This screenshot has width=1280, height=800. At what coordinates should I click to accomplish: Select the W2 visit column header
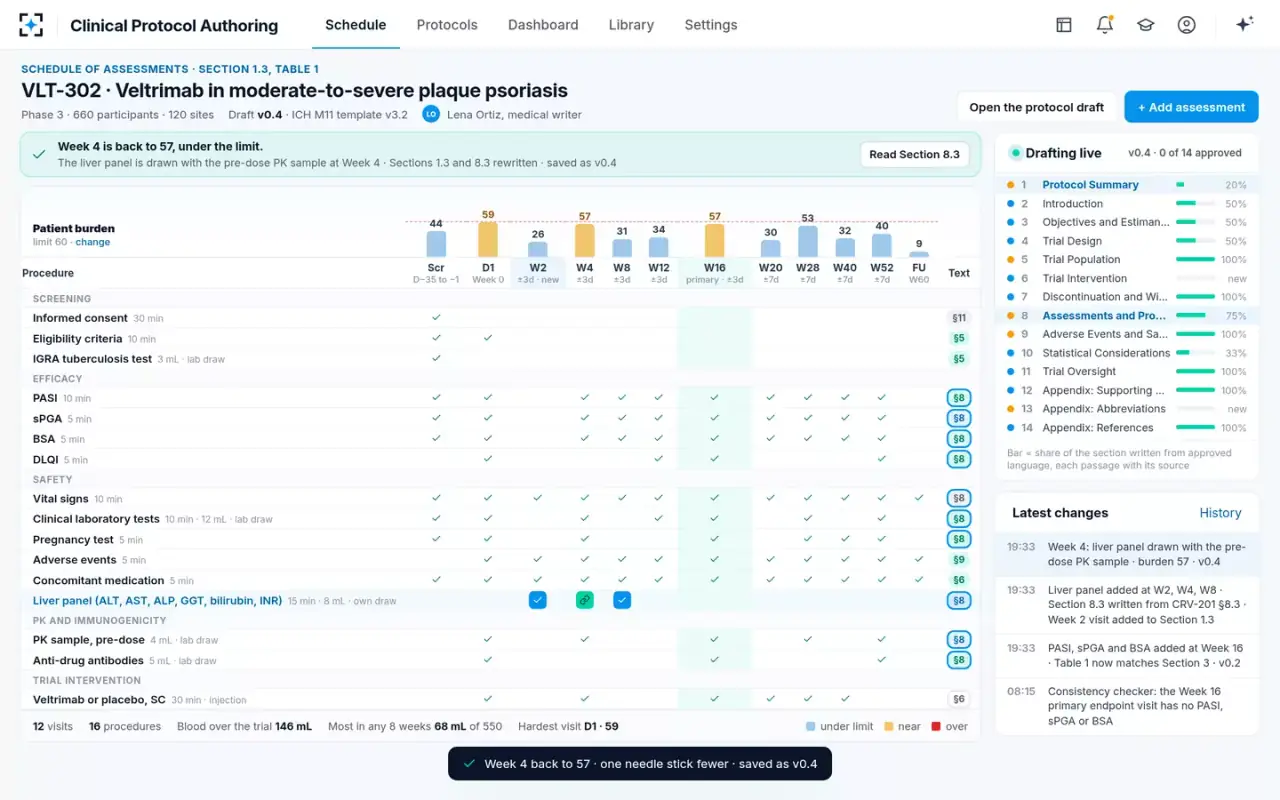tap(538, 273)
